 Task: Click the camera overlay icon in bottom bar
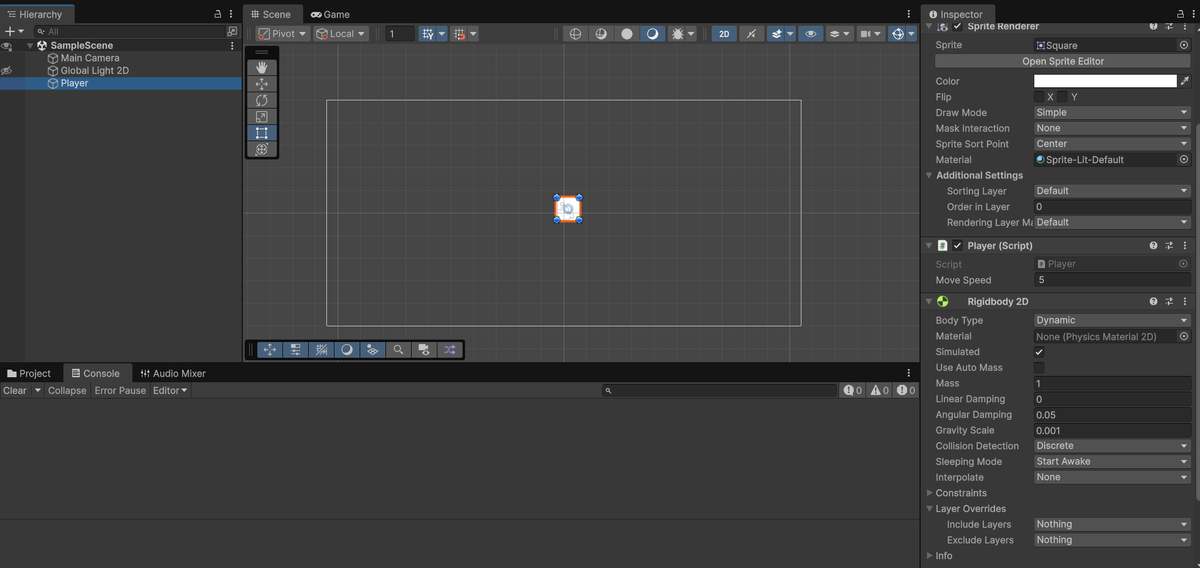[x=424, y=350]
